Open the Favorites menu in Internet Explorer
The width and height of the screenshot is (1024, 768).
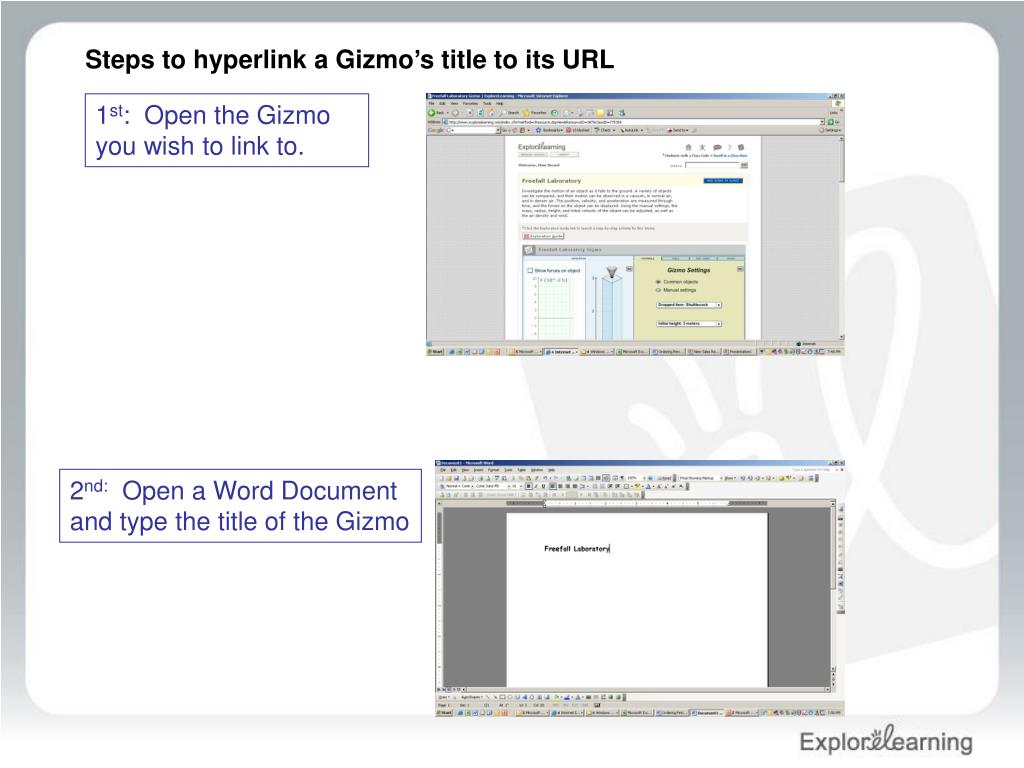tap(470, 103)
